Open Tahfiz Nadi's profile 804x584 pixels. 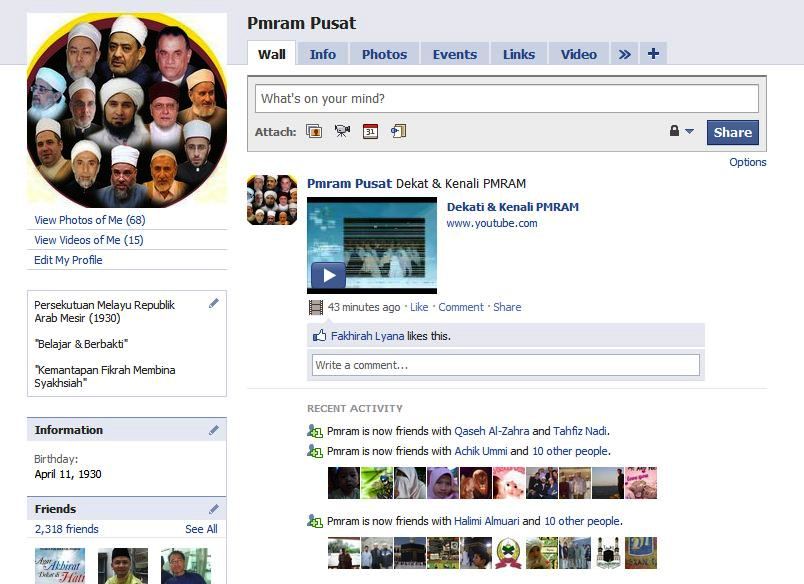579,431
